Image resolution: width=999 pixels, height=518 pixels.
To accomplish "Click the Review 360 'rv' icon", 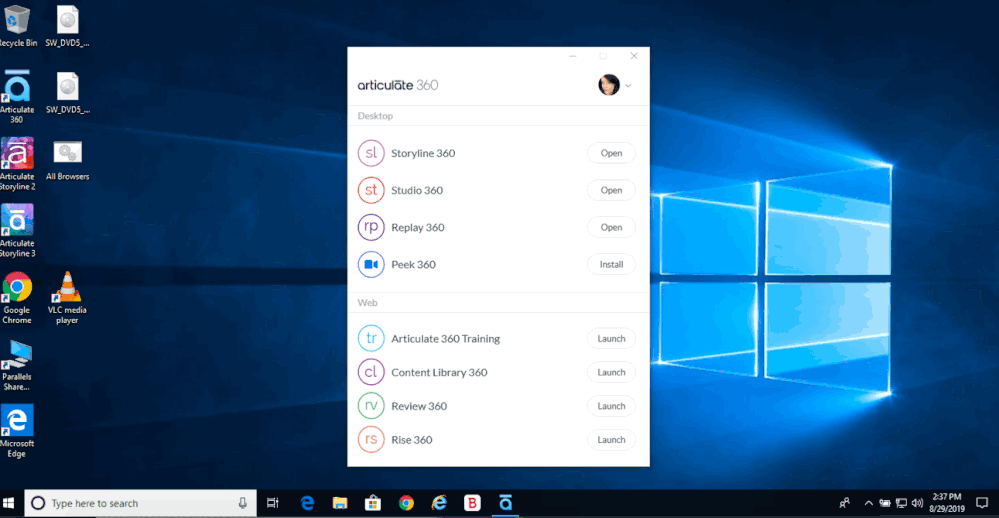I will pyautogui.click(x=371, y=406).
